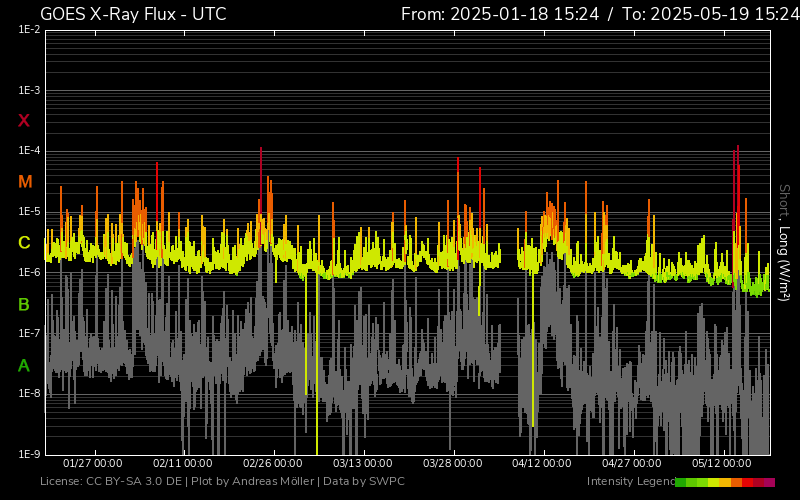Image resolution: width=800 pixels, height=500 pixels.
Task: Click the 01/27 00:00 date tick label
Action: click(93, 463)
